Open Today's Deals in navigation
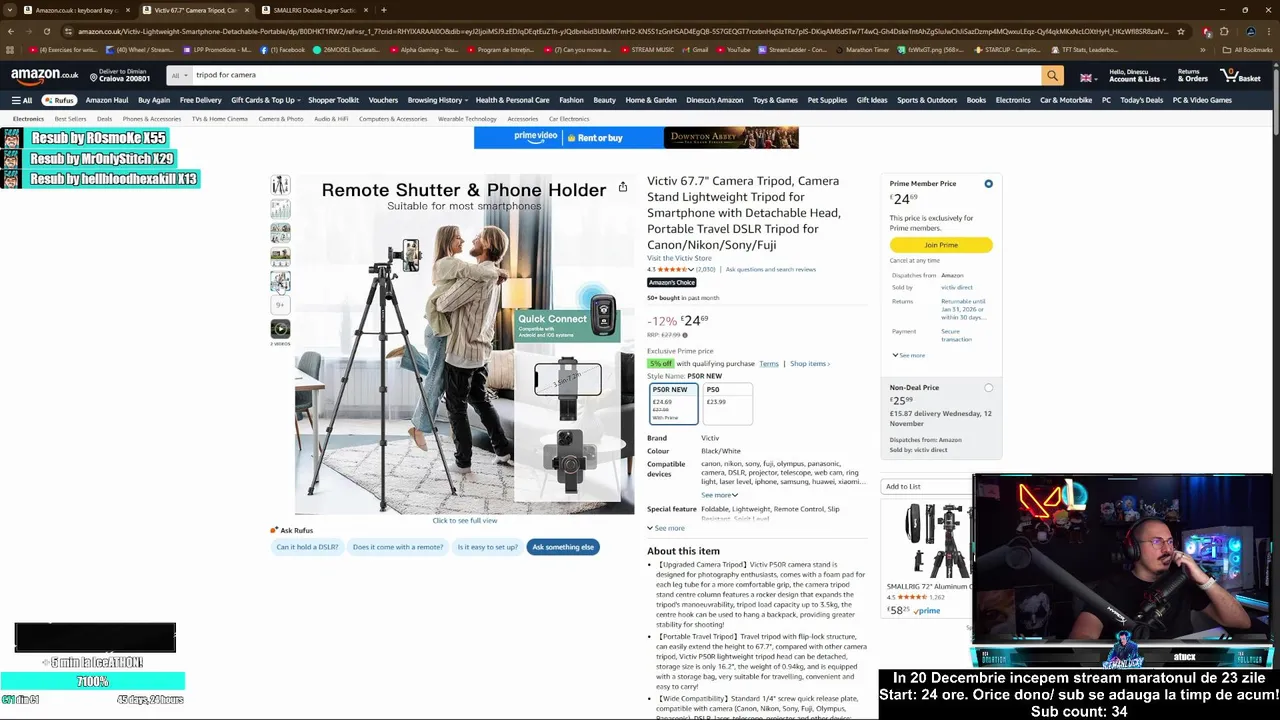This screenshot has height=720, width=1280. coord(1141,100)
